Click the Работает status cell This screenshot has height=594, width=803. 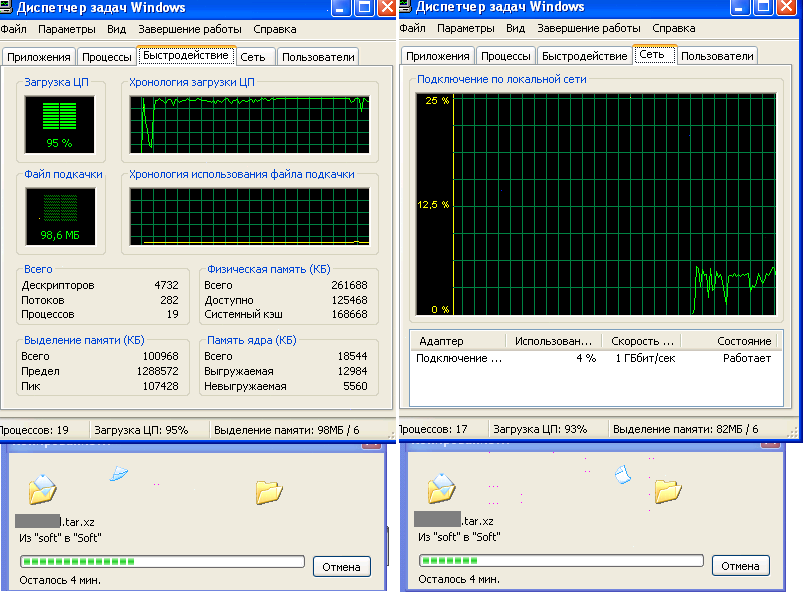pos(747,358)
